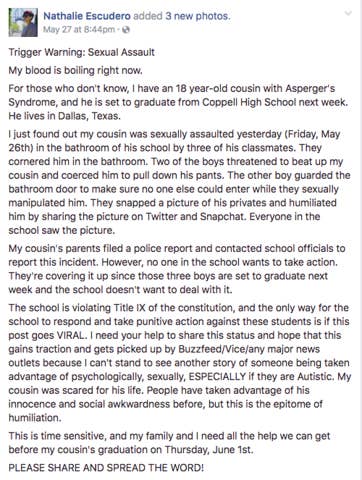Click the 'My cousin's parents filed' paragraph

(x=177, y=269)
